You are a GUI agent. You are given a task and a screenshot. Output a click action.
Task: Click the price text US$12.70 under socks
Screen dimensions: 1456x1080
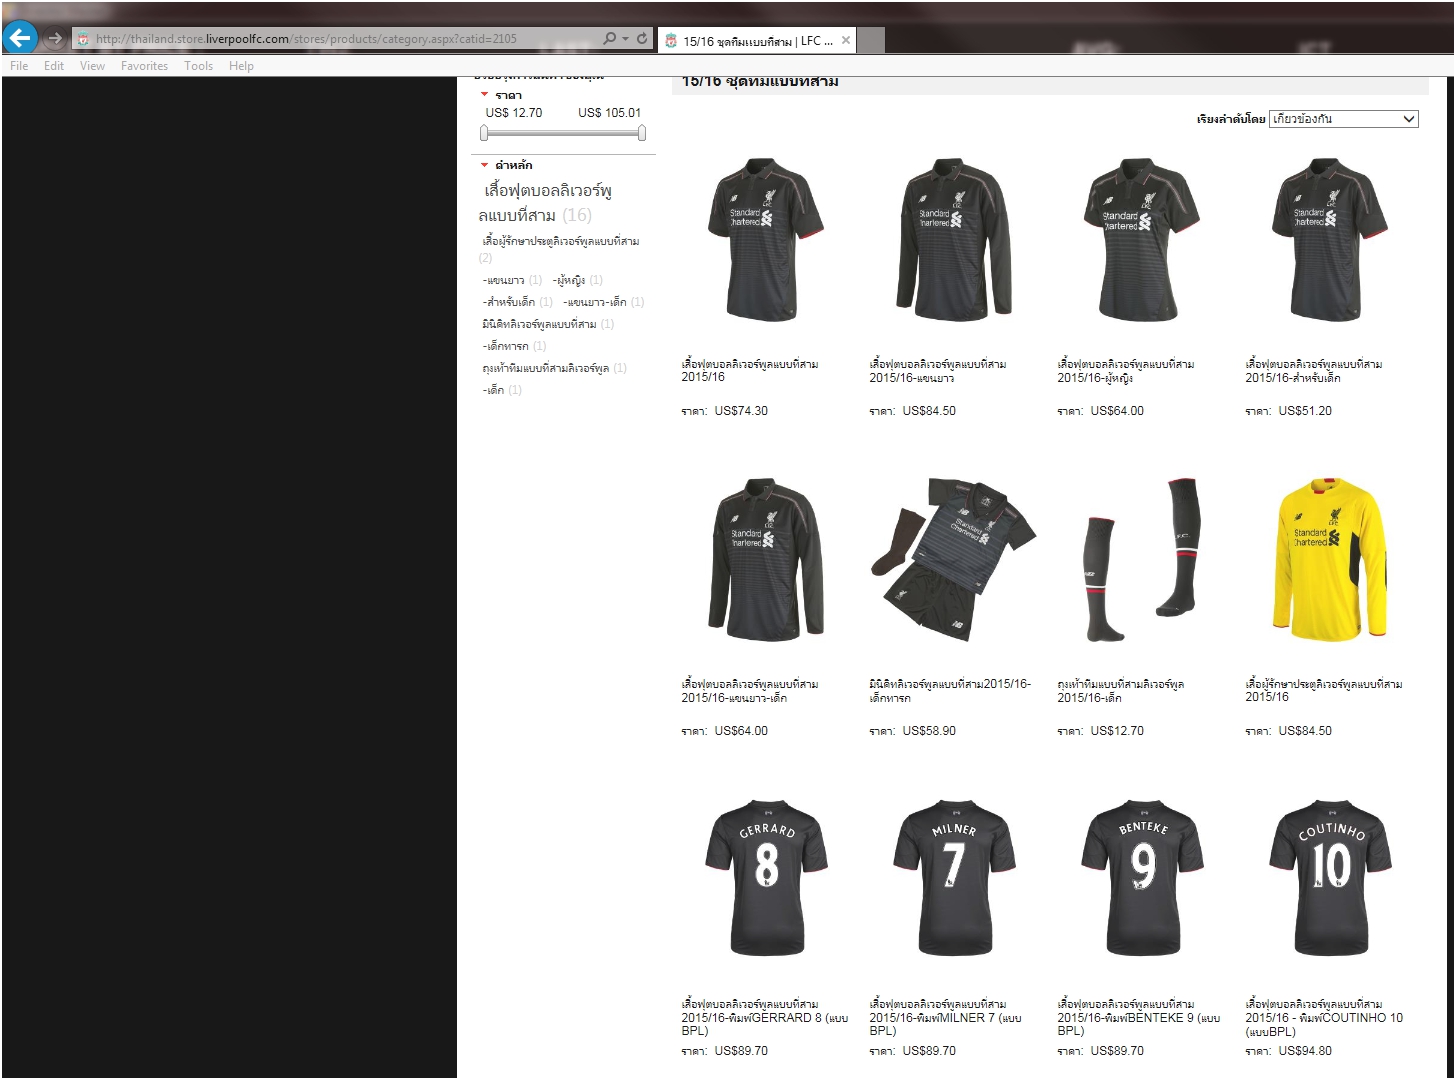coord(1117,731)
